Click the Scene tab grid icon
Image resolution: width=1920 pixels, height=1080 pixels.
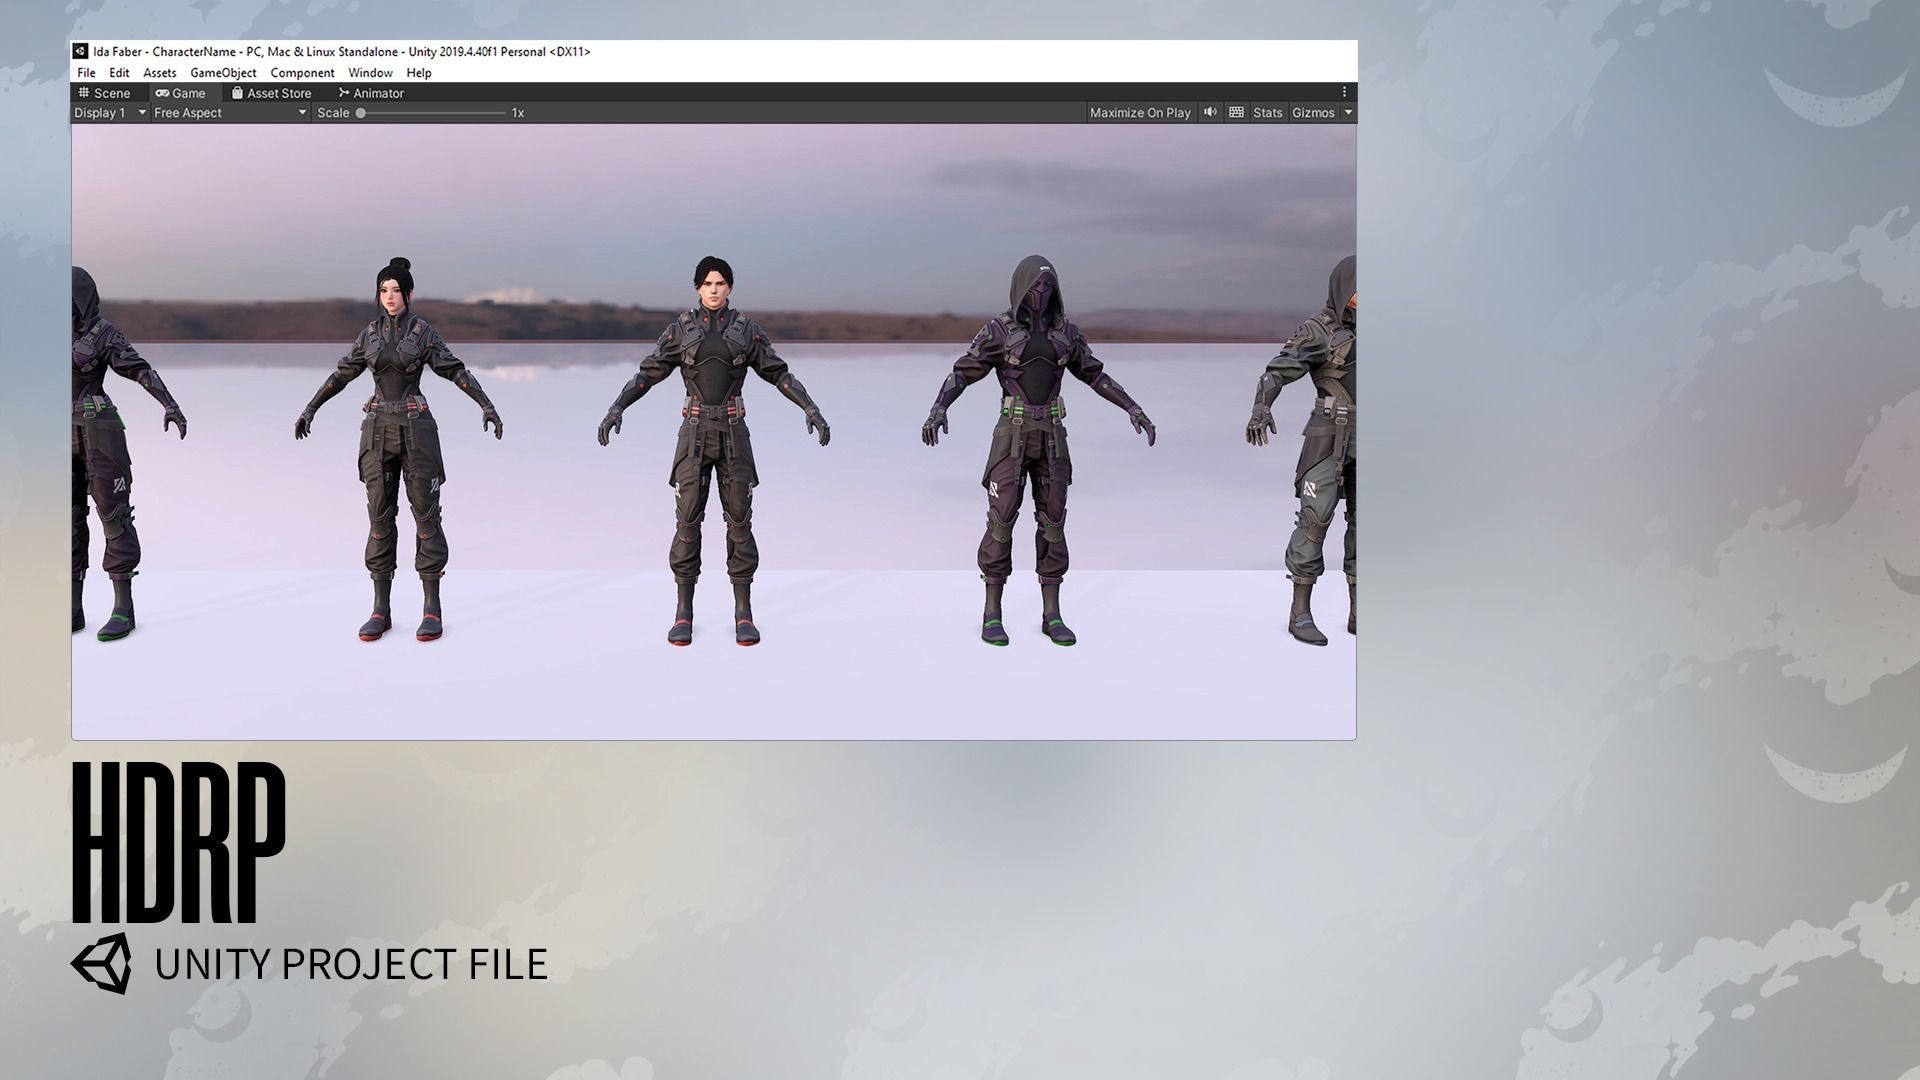pos(84,92)
